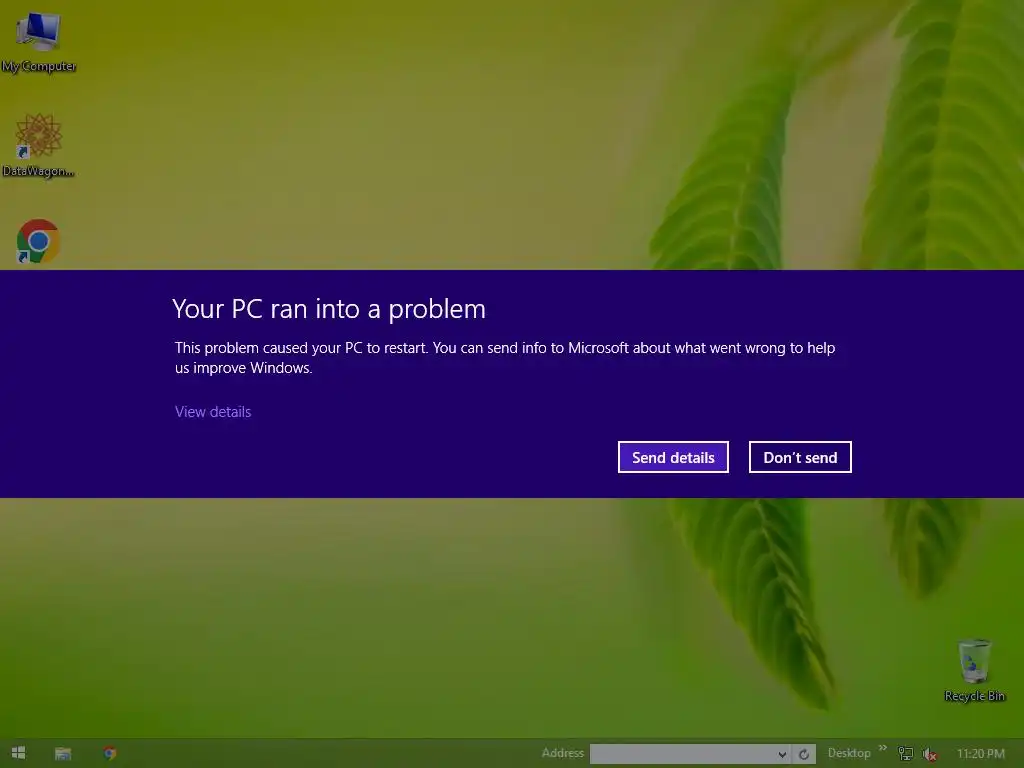Click the Don't send button
The image size is (1024, 768).
pos(800,457)
